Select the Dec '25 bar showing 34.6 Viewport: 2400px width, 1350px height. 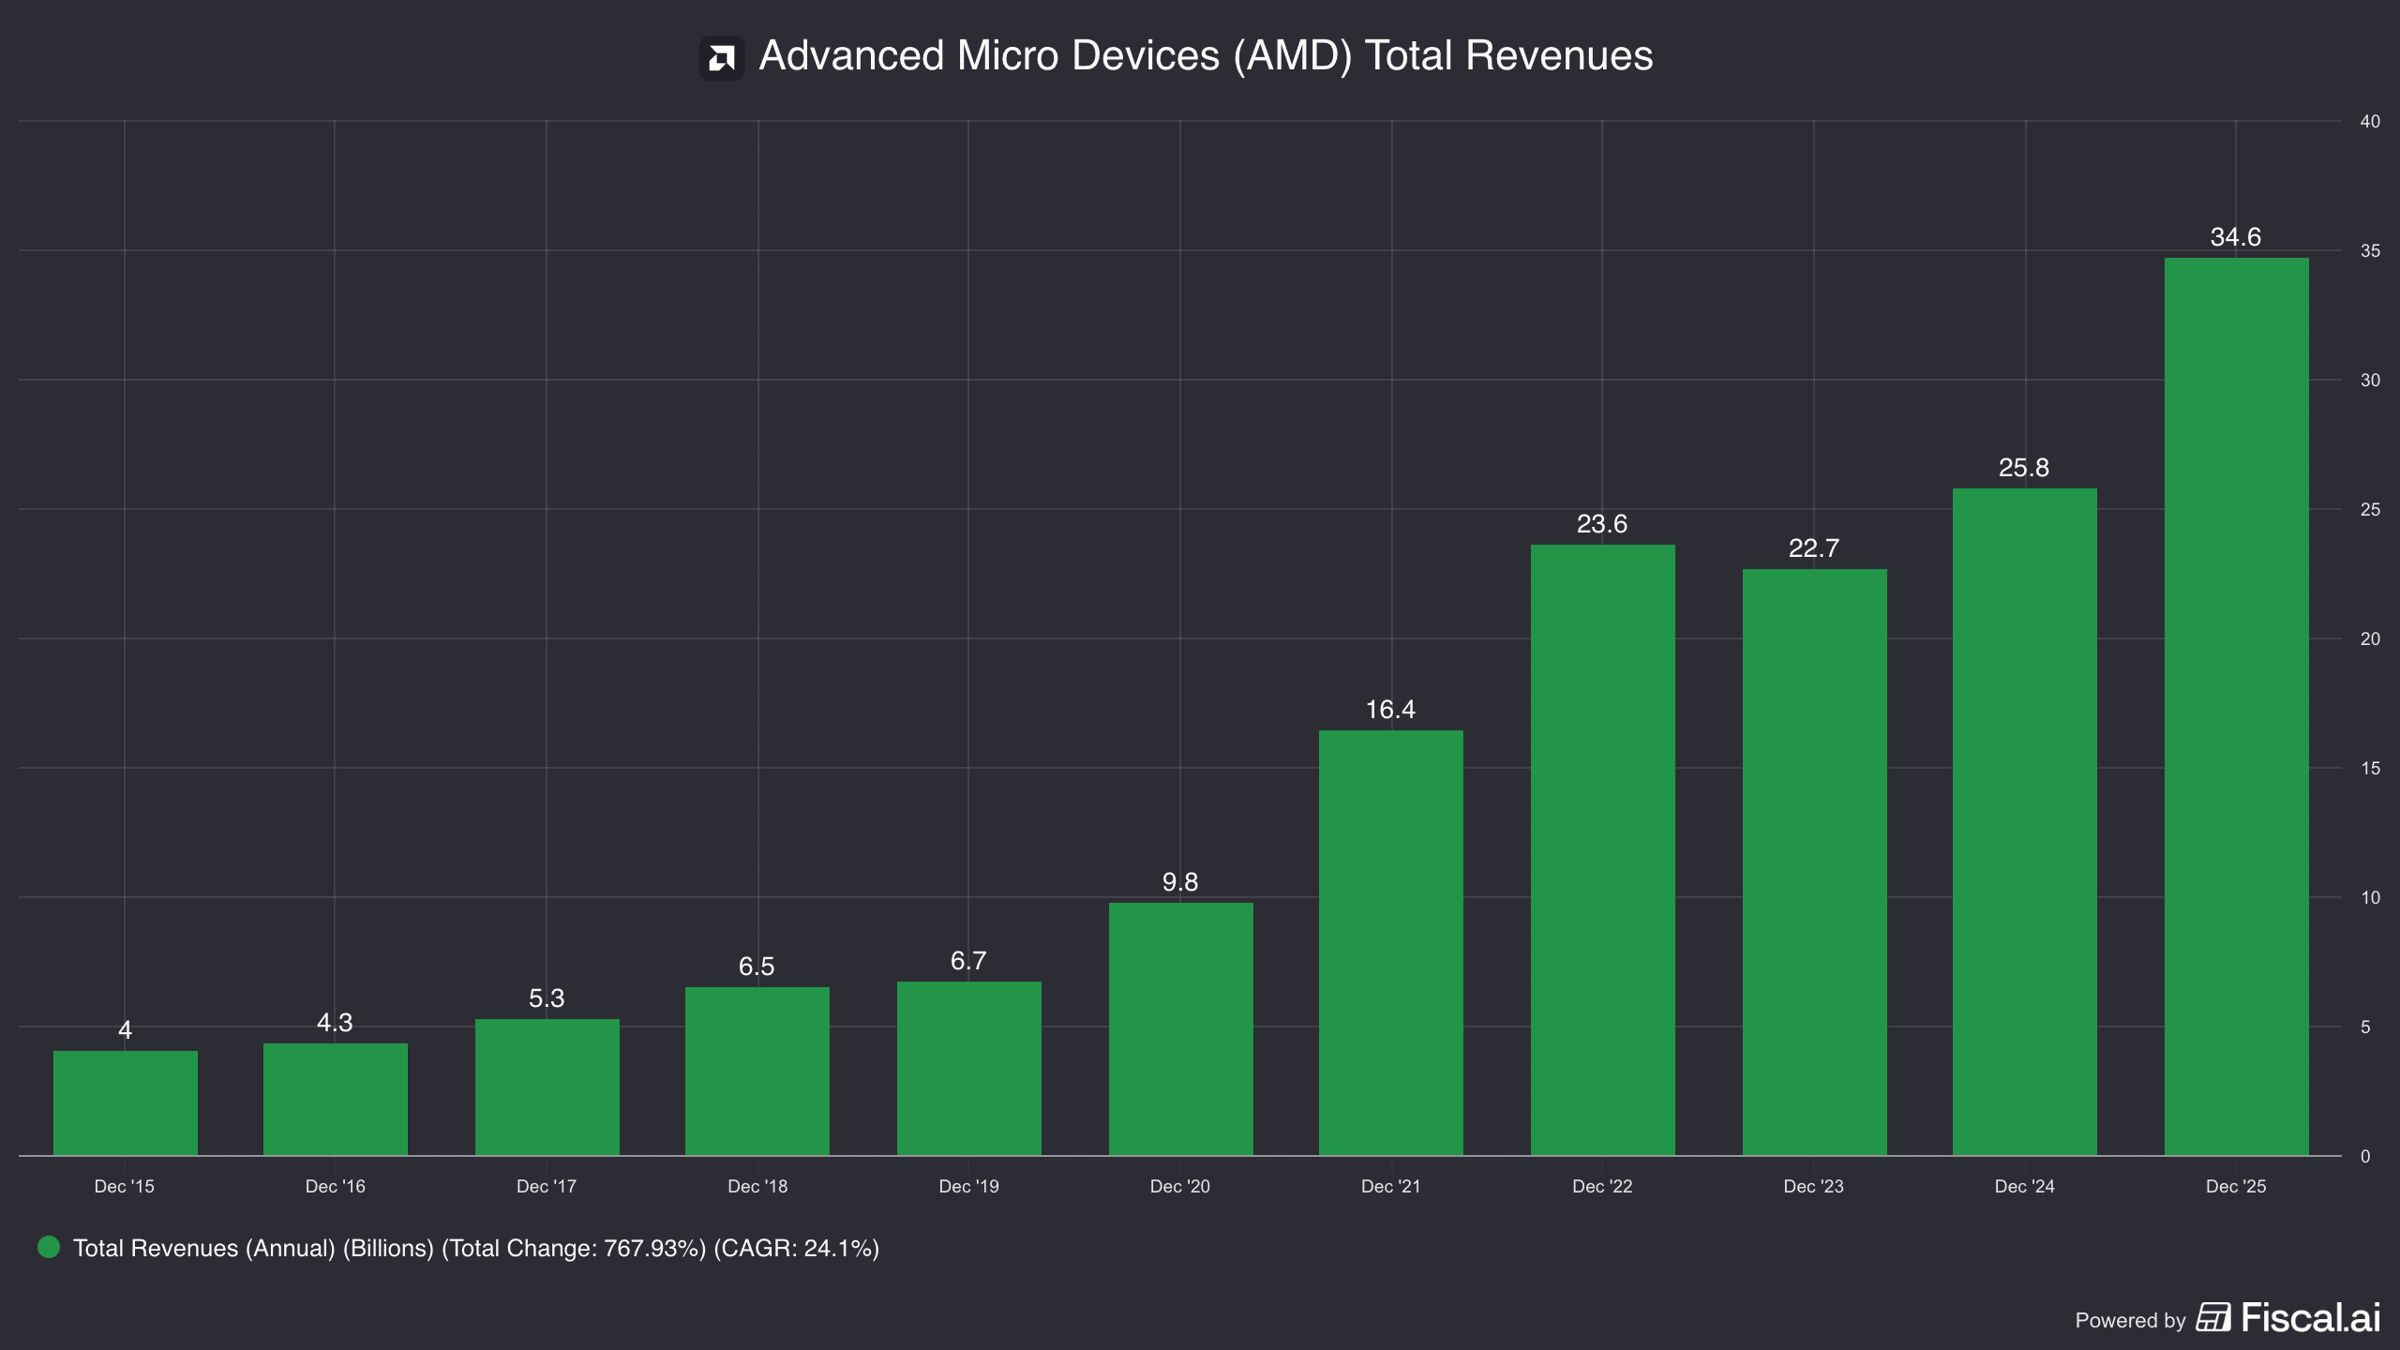coord(2236,707)
